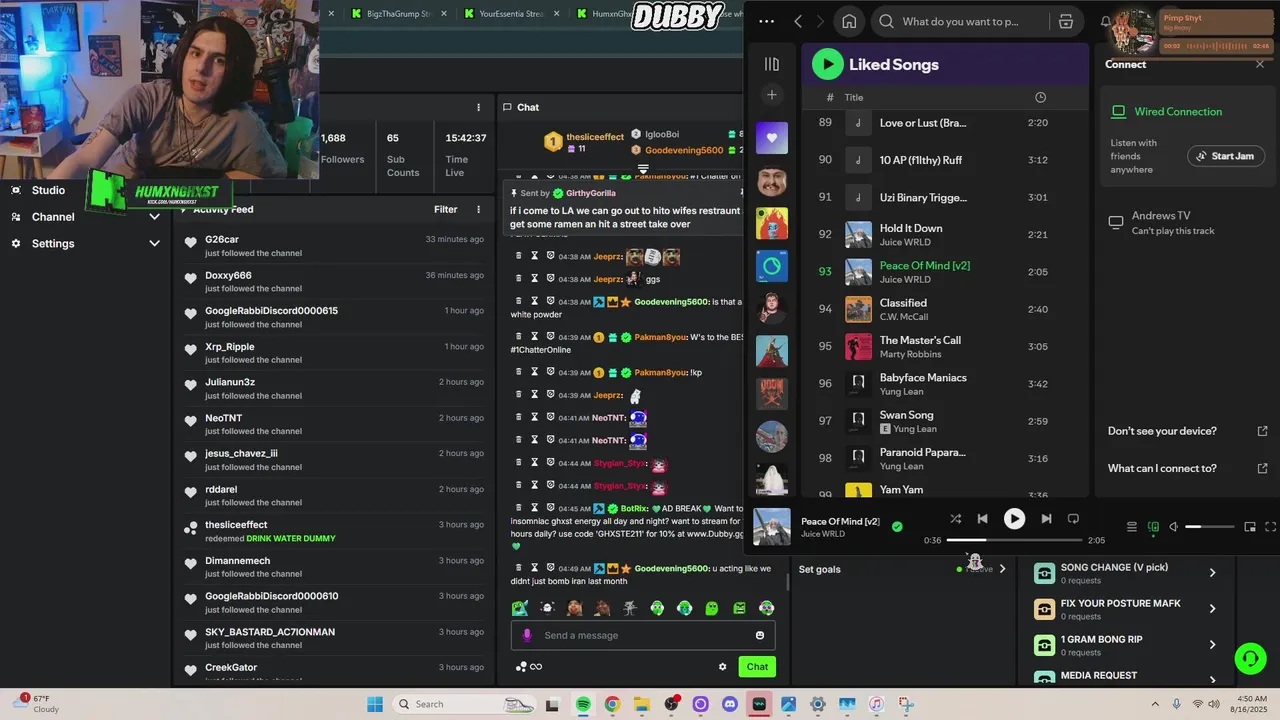Close the Spotify Connect panel
Image resolution: width=1280 pixels, height=720 pixels.
click(1260, 64)
